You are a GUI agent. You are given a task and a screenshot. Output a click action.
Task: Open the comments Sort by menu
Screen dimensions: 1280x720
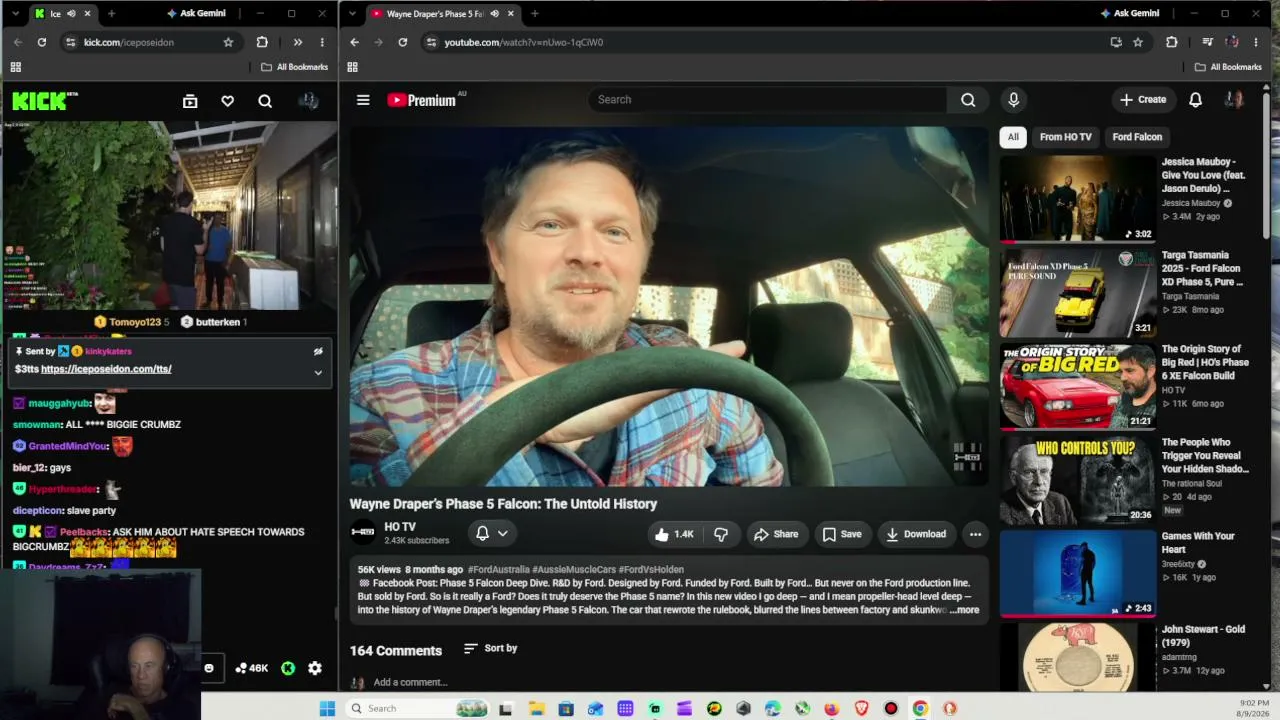[490, 648]
